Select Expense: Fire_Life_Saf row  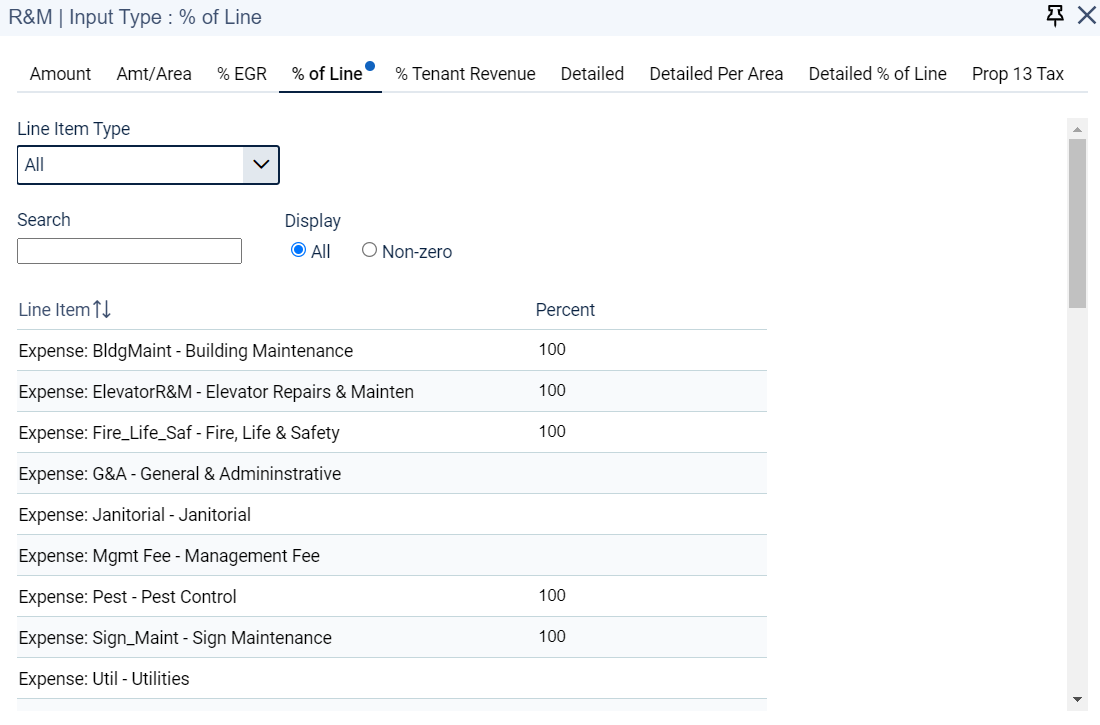391,432
